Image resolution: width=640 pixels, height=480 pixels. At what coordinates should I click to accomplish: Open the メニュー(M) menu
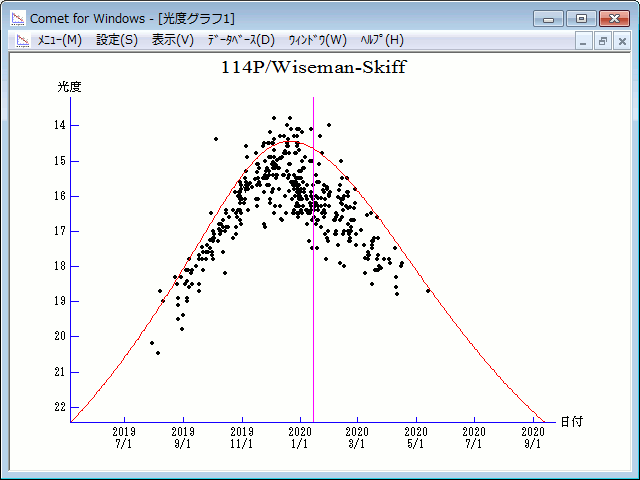click(x=60, y=40)
